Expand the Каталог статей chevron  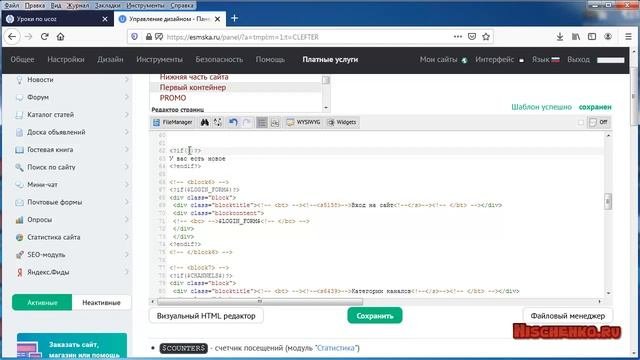coord(126,115)
